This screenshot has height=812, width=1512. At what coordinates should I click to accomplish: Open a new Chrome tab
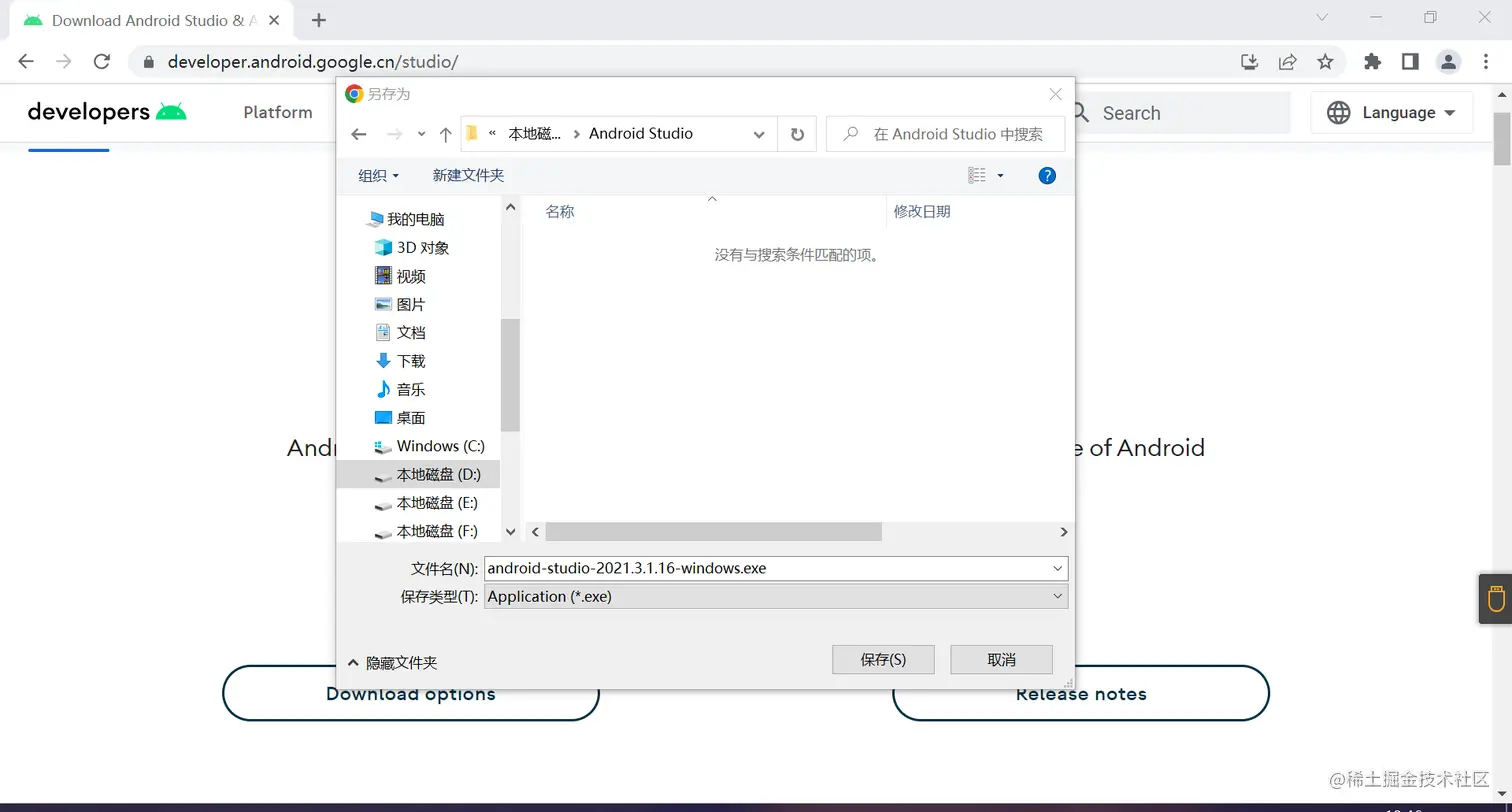(x=319, y=20)
